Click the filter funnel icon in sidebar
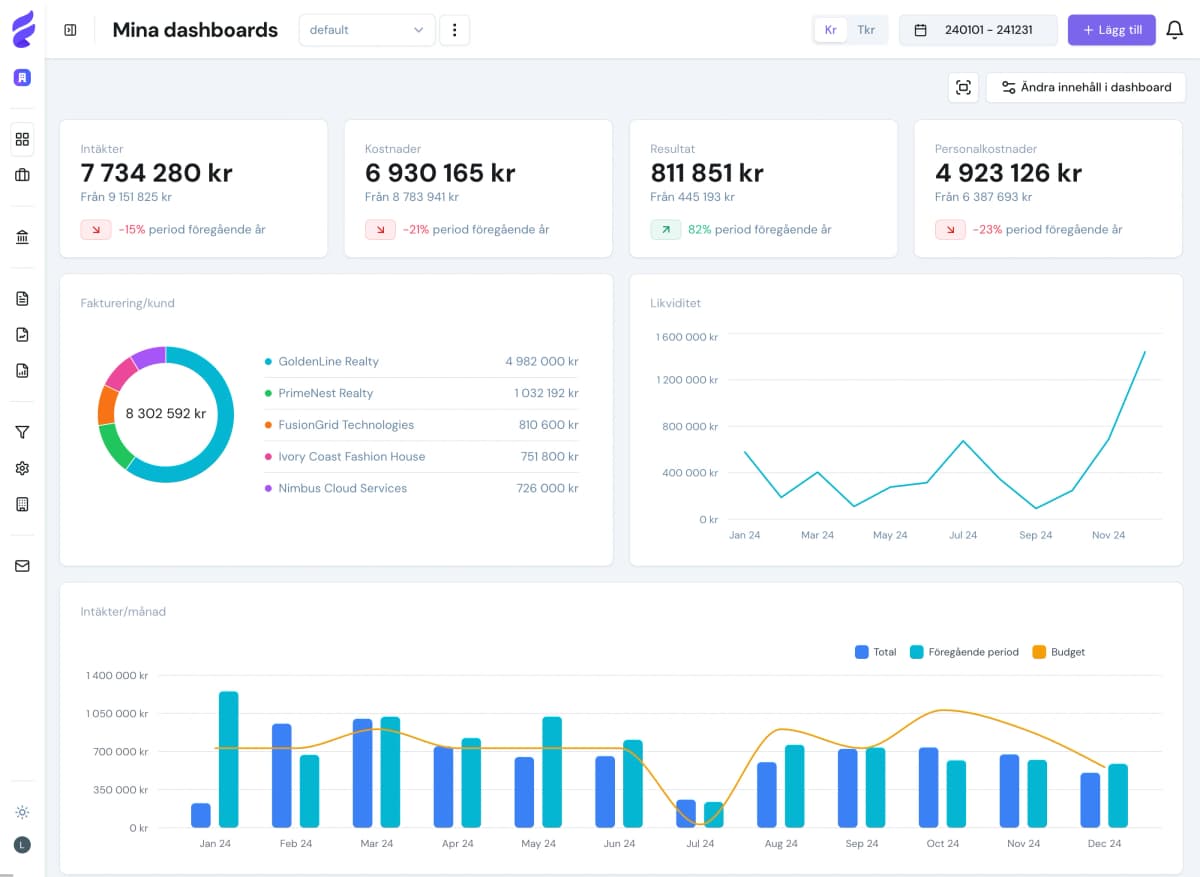Viewport: 1200px width, 877px height. tap(22, 432)
